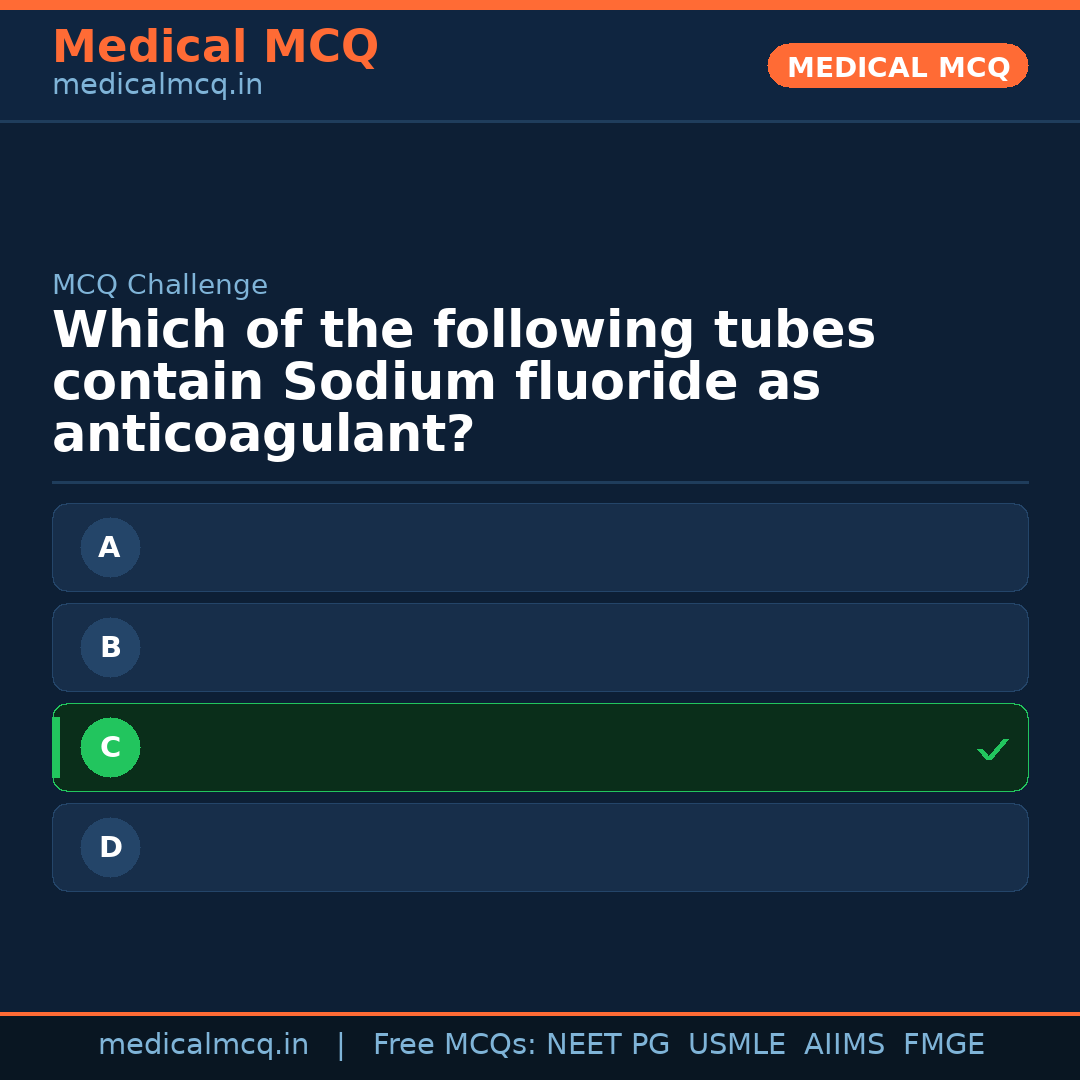This screenshot has height=1080, width=1080.
Task: Open medicalmcq.in link in the footer
Action: [x=203, y=1045]
